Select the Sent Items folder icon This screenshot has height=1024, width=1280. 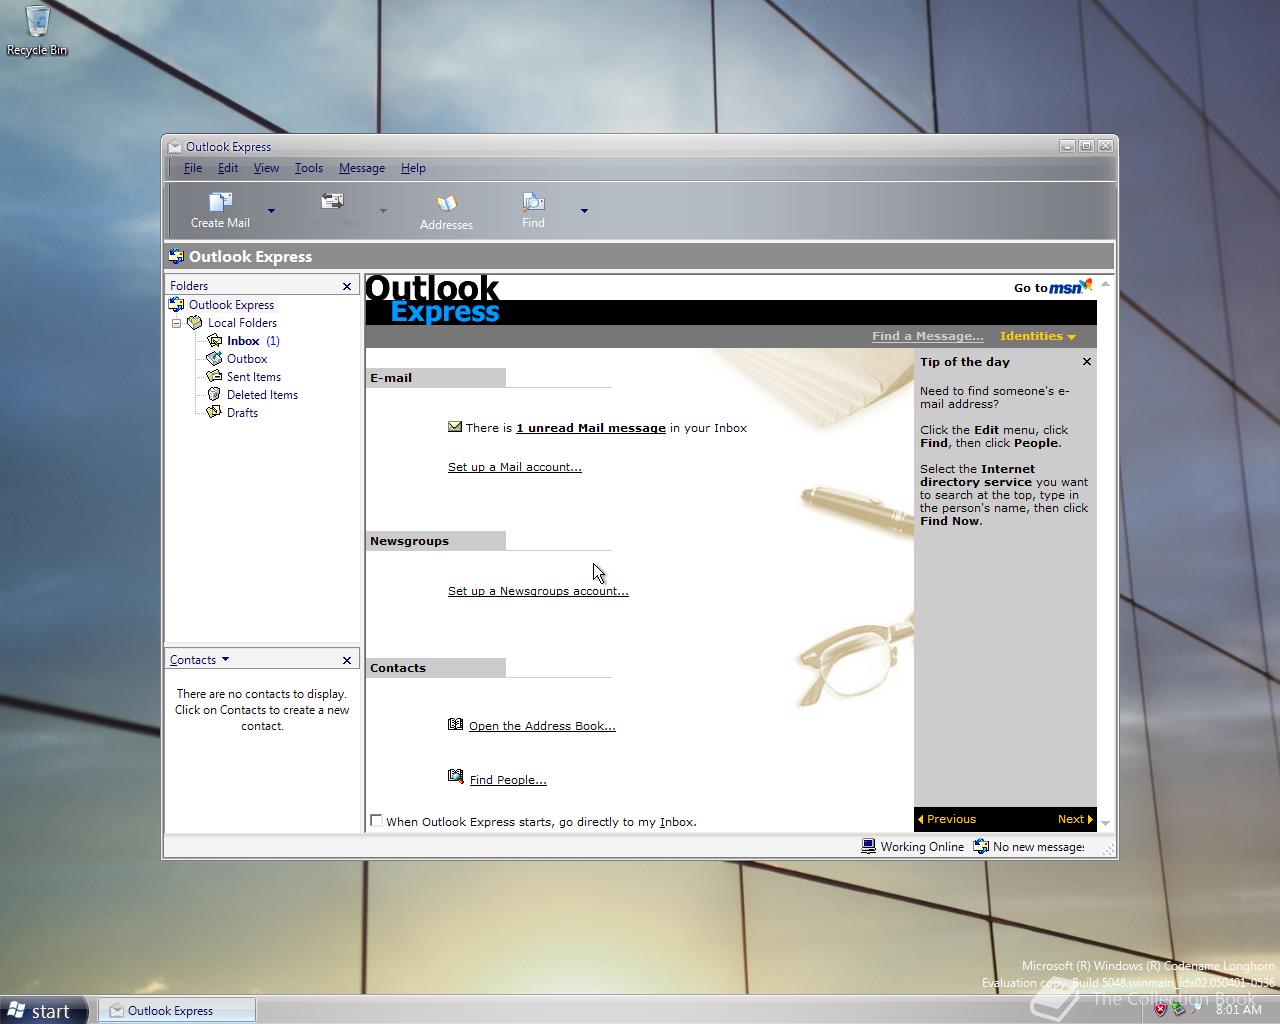pos(214,377)
